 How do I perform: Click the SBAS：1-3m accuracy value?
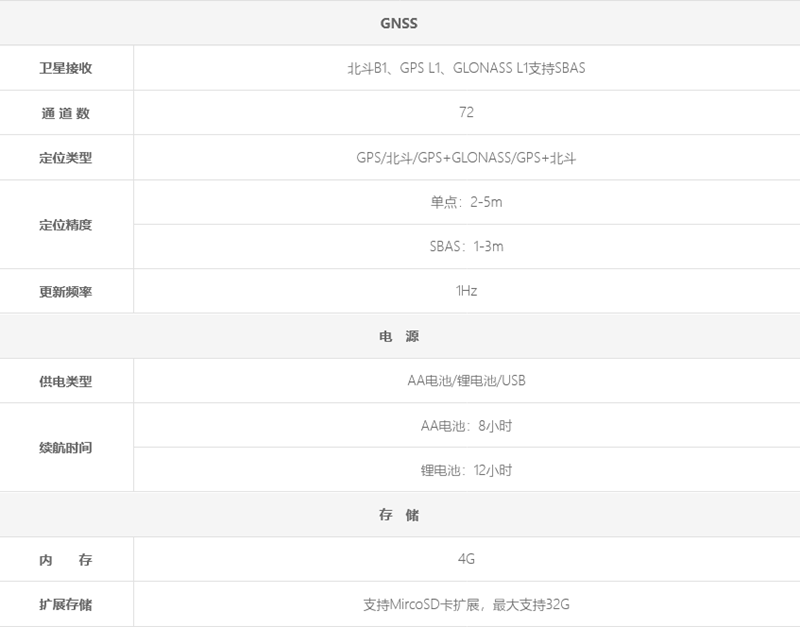click(x=466, y=247)
